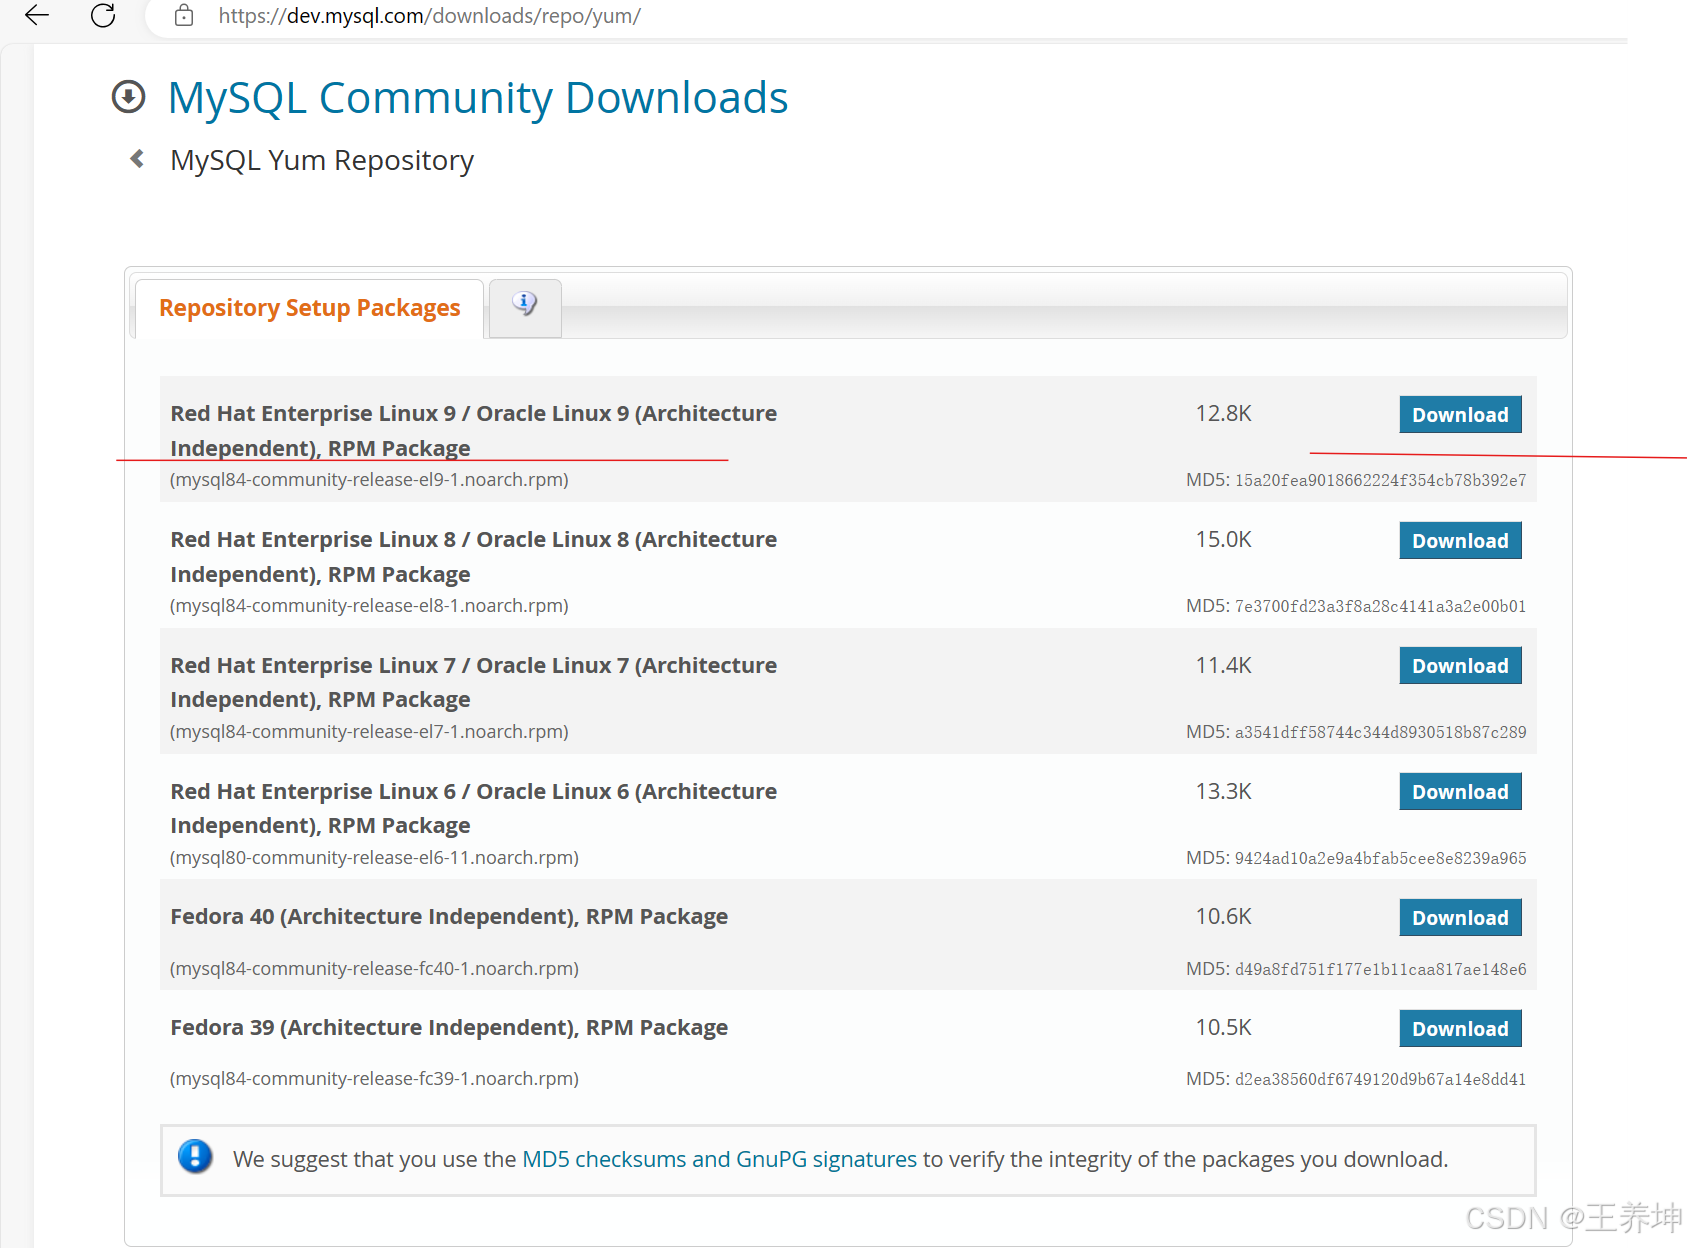The image size is (1687, 1248).
Task: View site security lock icon
Action: click(x=184, y=15)
